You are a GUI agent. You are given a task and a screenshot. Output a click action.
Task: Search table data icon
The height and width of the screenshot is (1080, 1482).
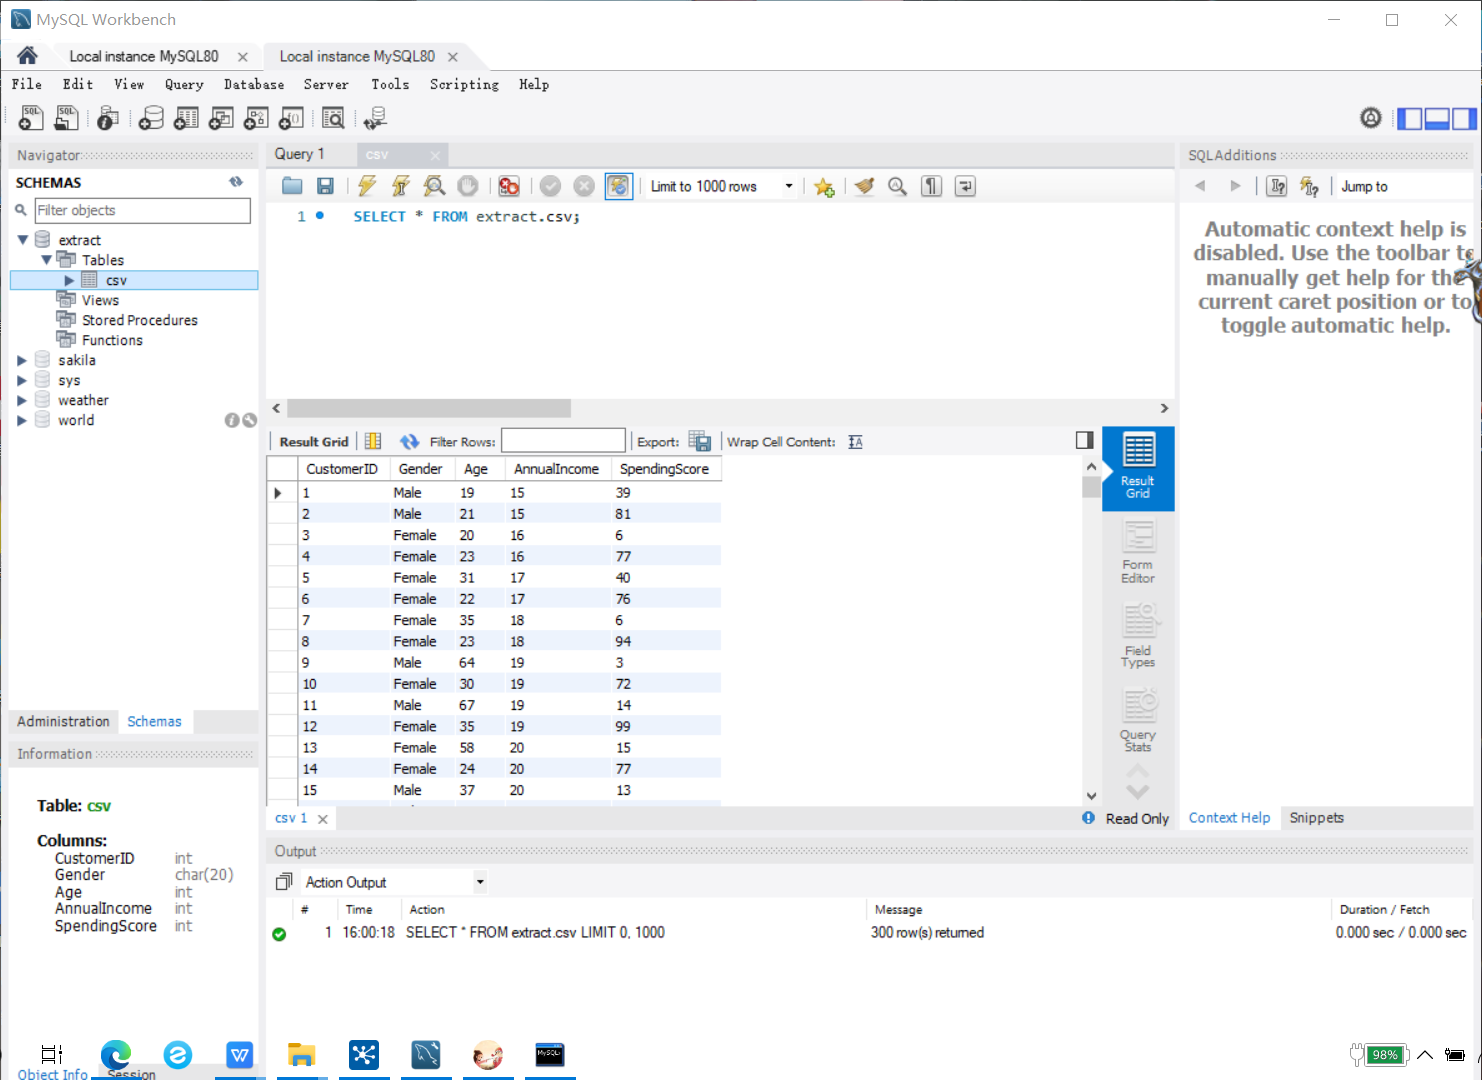(333, 118)
